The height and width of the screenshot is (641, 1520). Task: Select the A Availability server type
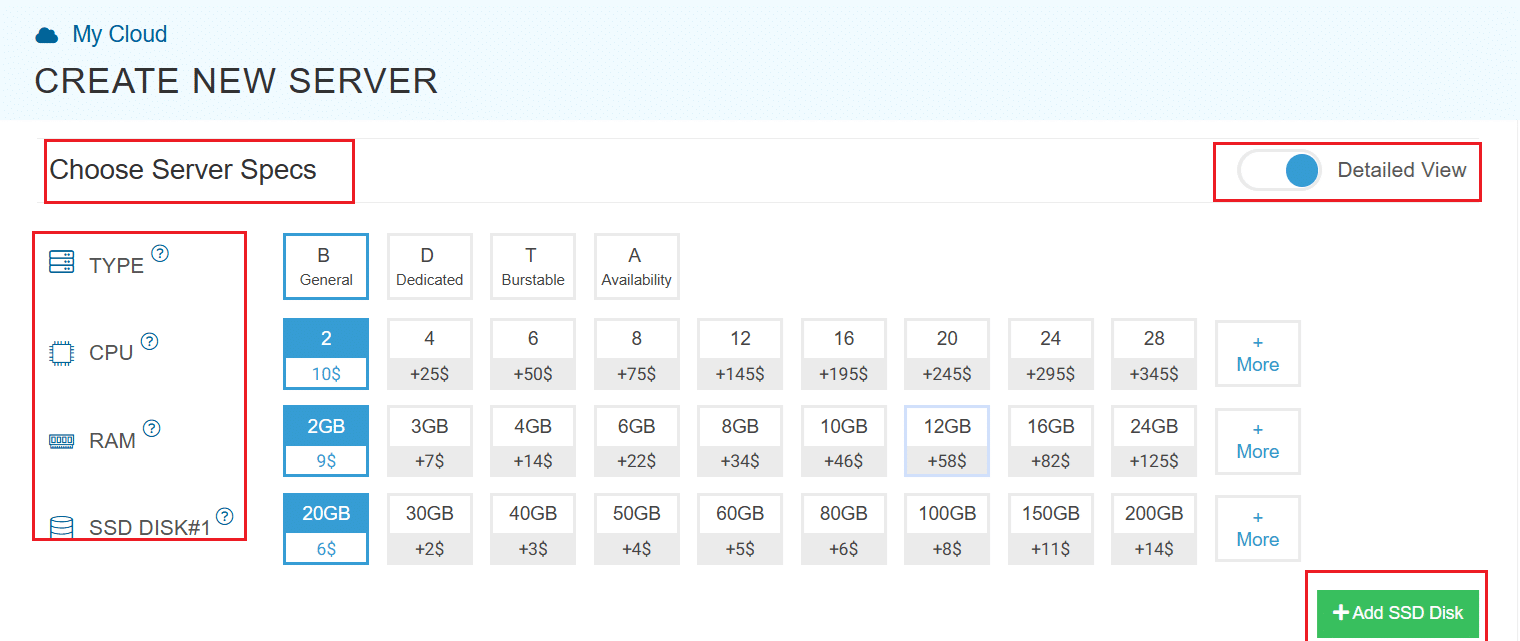click(636, 267)
